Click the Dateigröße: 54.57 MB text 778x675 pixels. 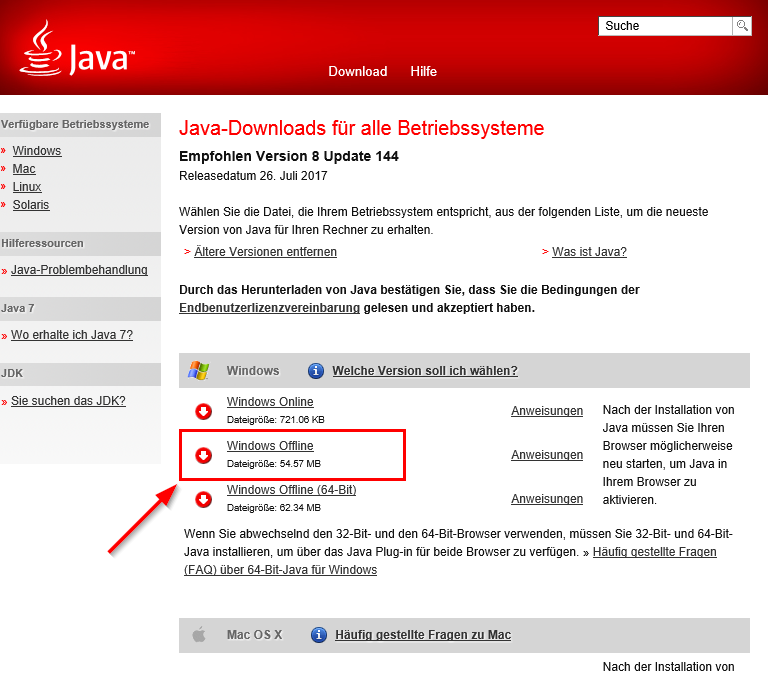point(274,464)
